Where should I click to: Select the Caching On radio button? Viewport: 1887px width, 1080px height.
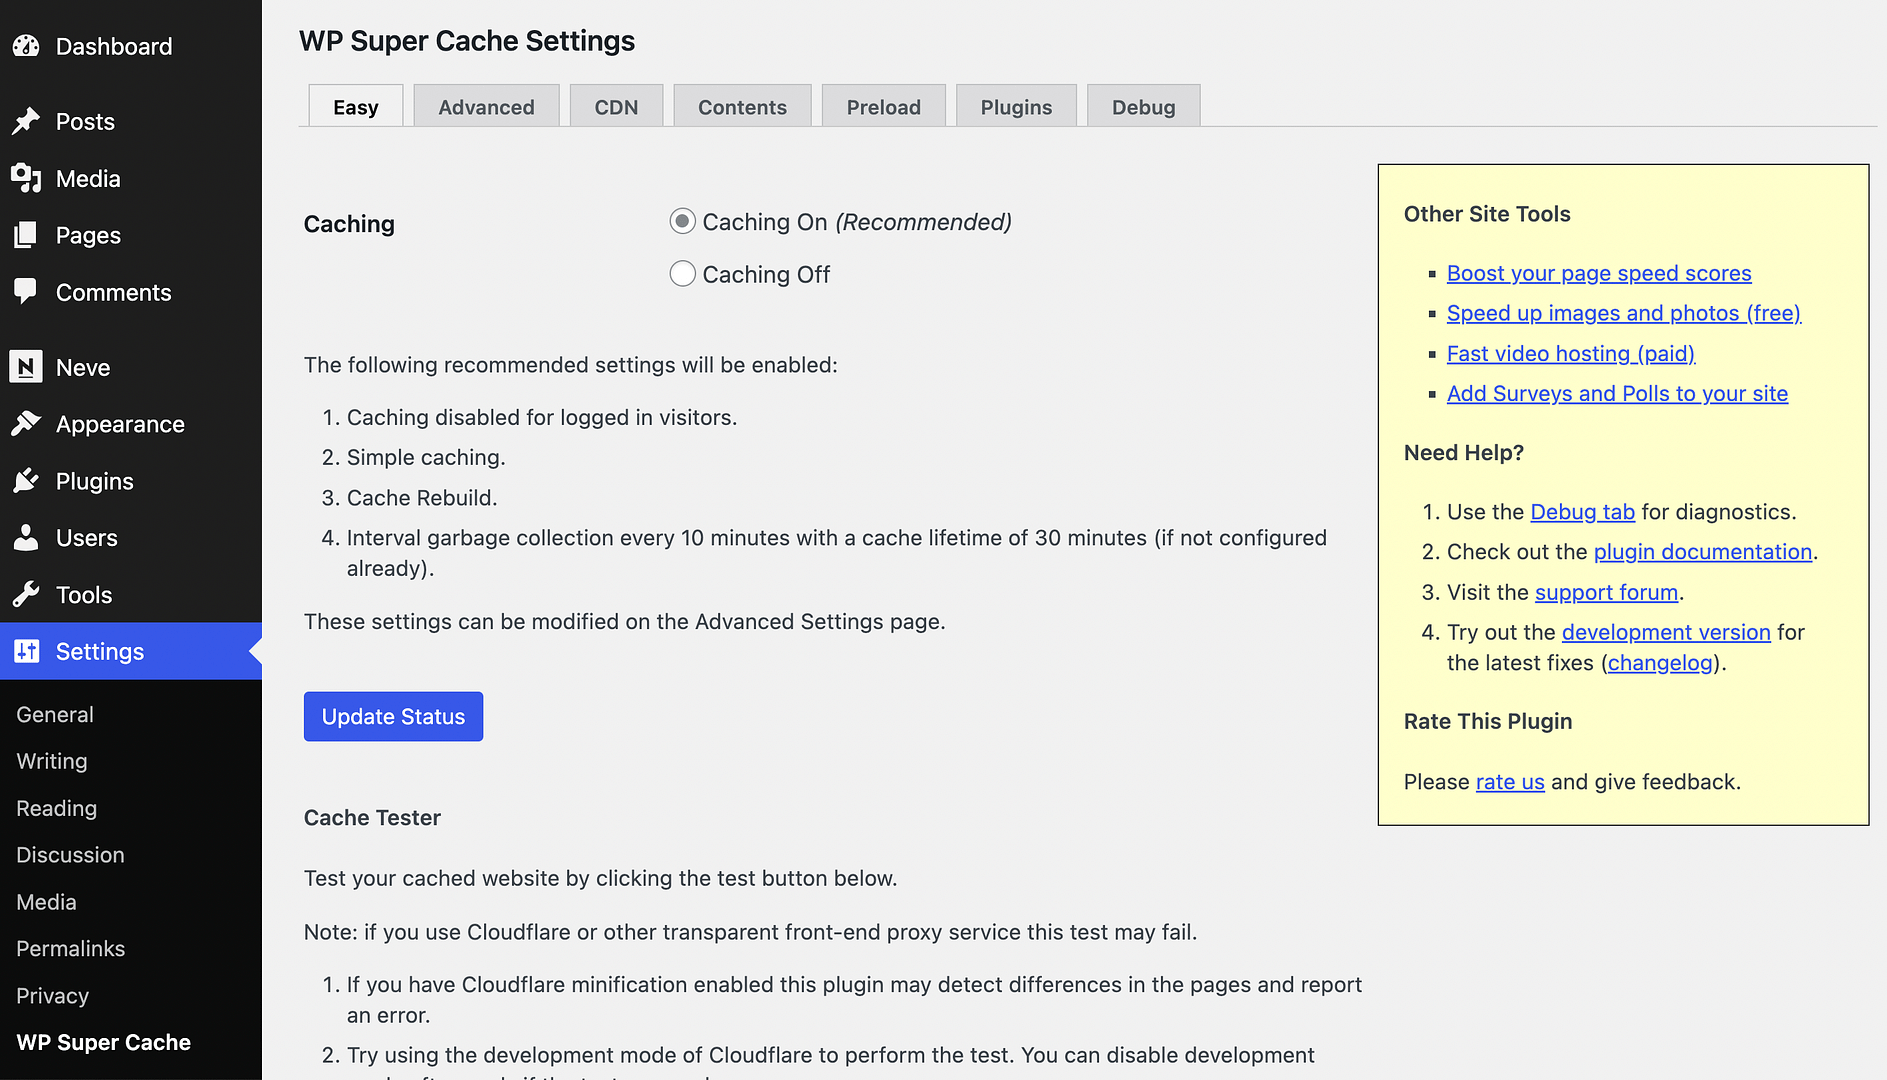coord(682,221)
